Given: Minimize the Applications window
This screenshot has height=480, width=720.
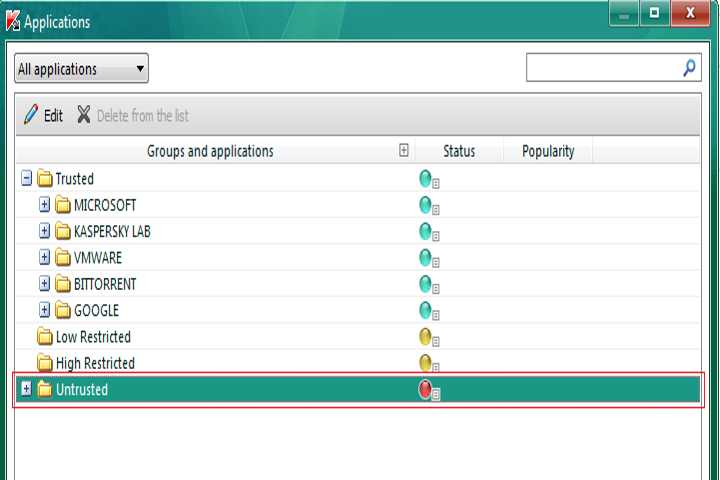Looking at the screenshot, I should point(624,13).
